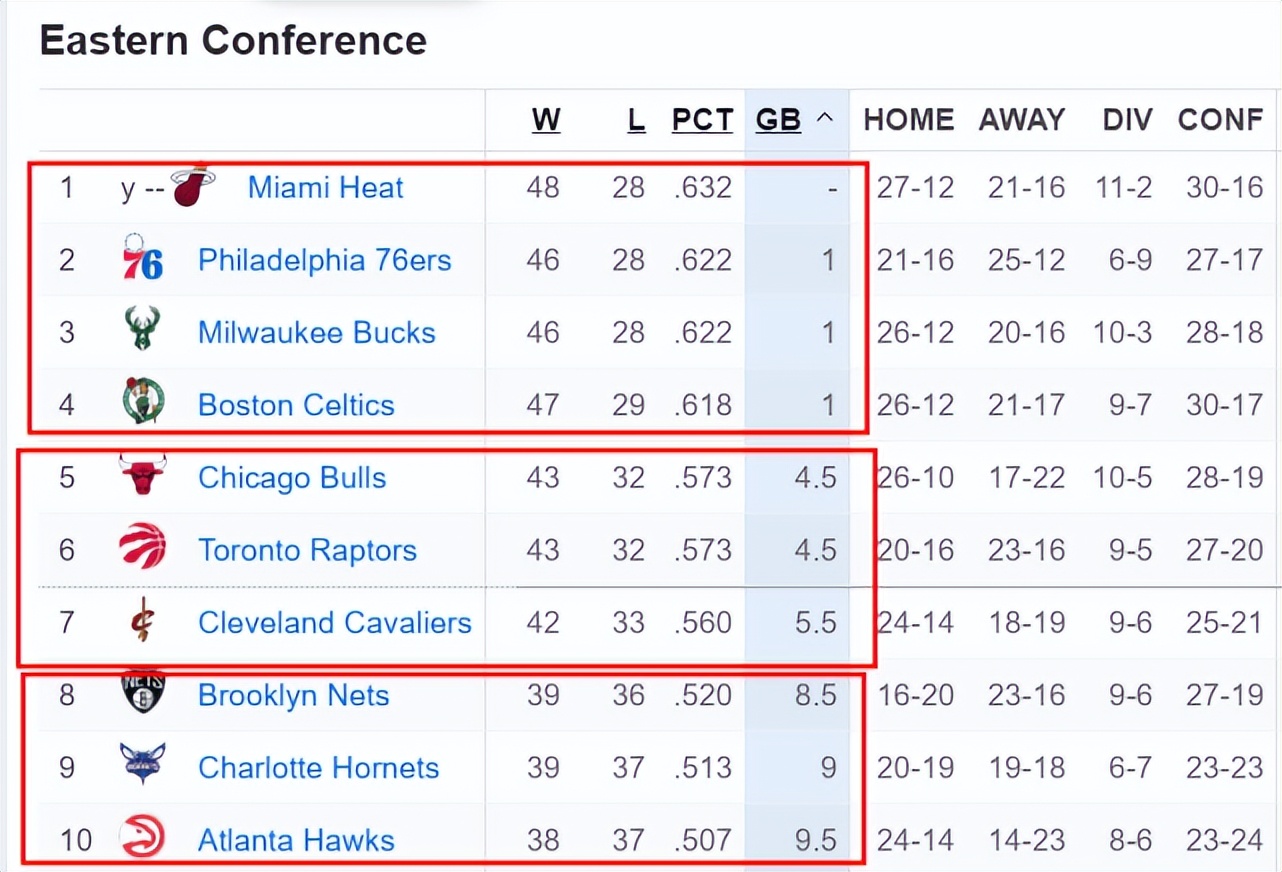1282x872 pixels.
Task: Click the Miami Heat team logo
Action: (194, 186)
